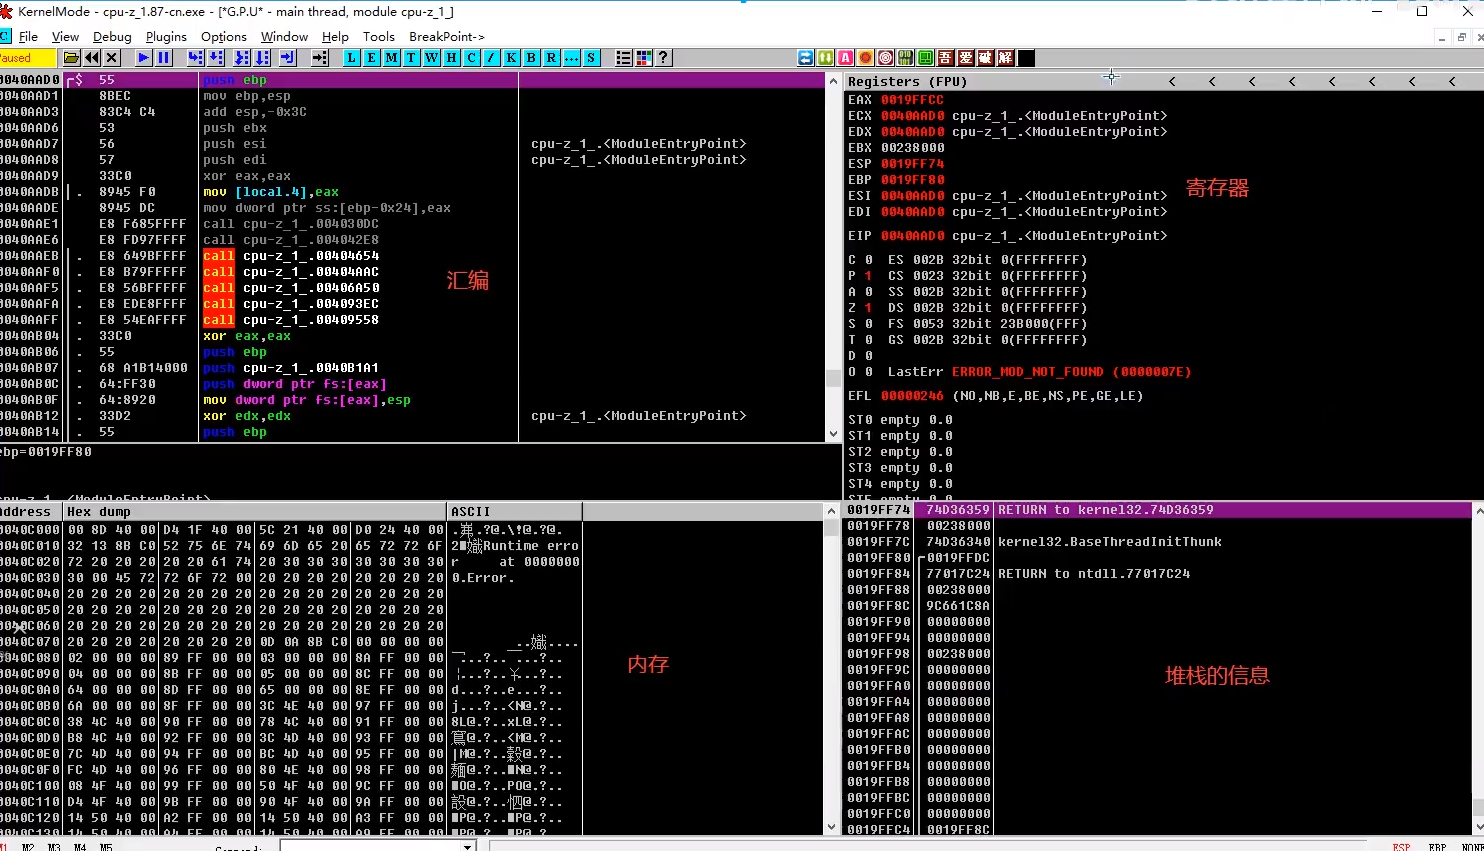This screenshot has width=1484, height=851.
Task: Restart the program with the rewind icon
Action: (92, 58)
